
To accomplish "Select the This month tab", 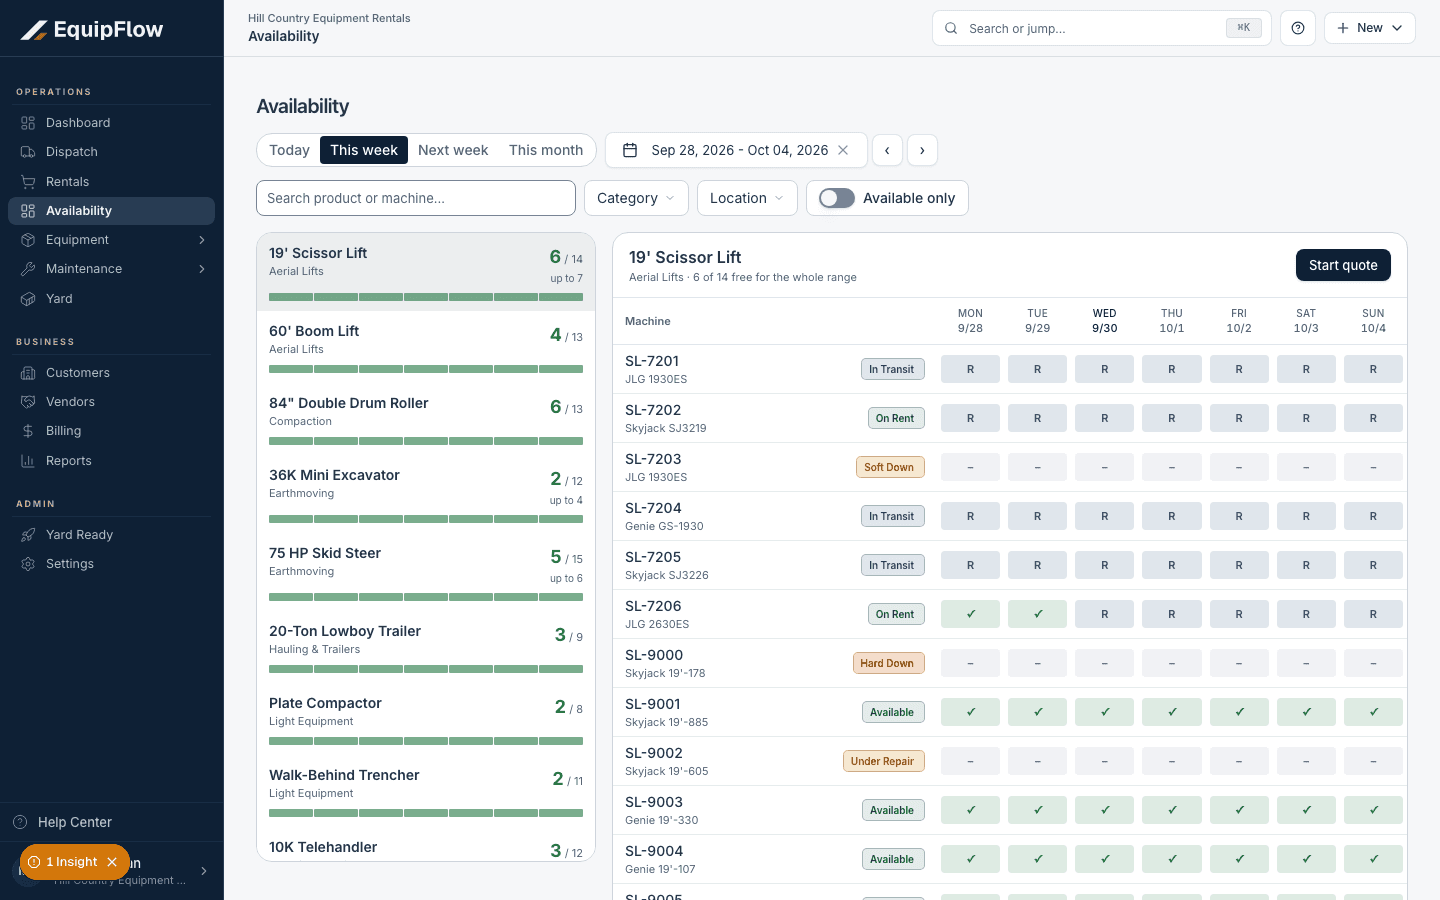I will click(546, 150).
